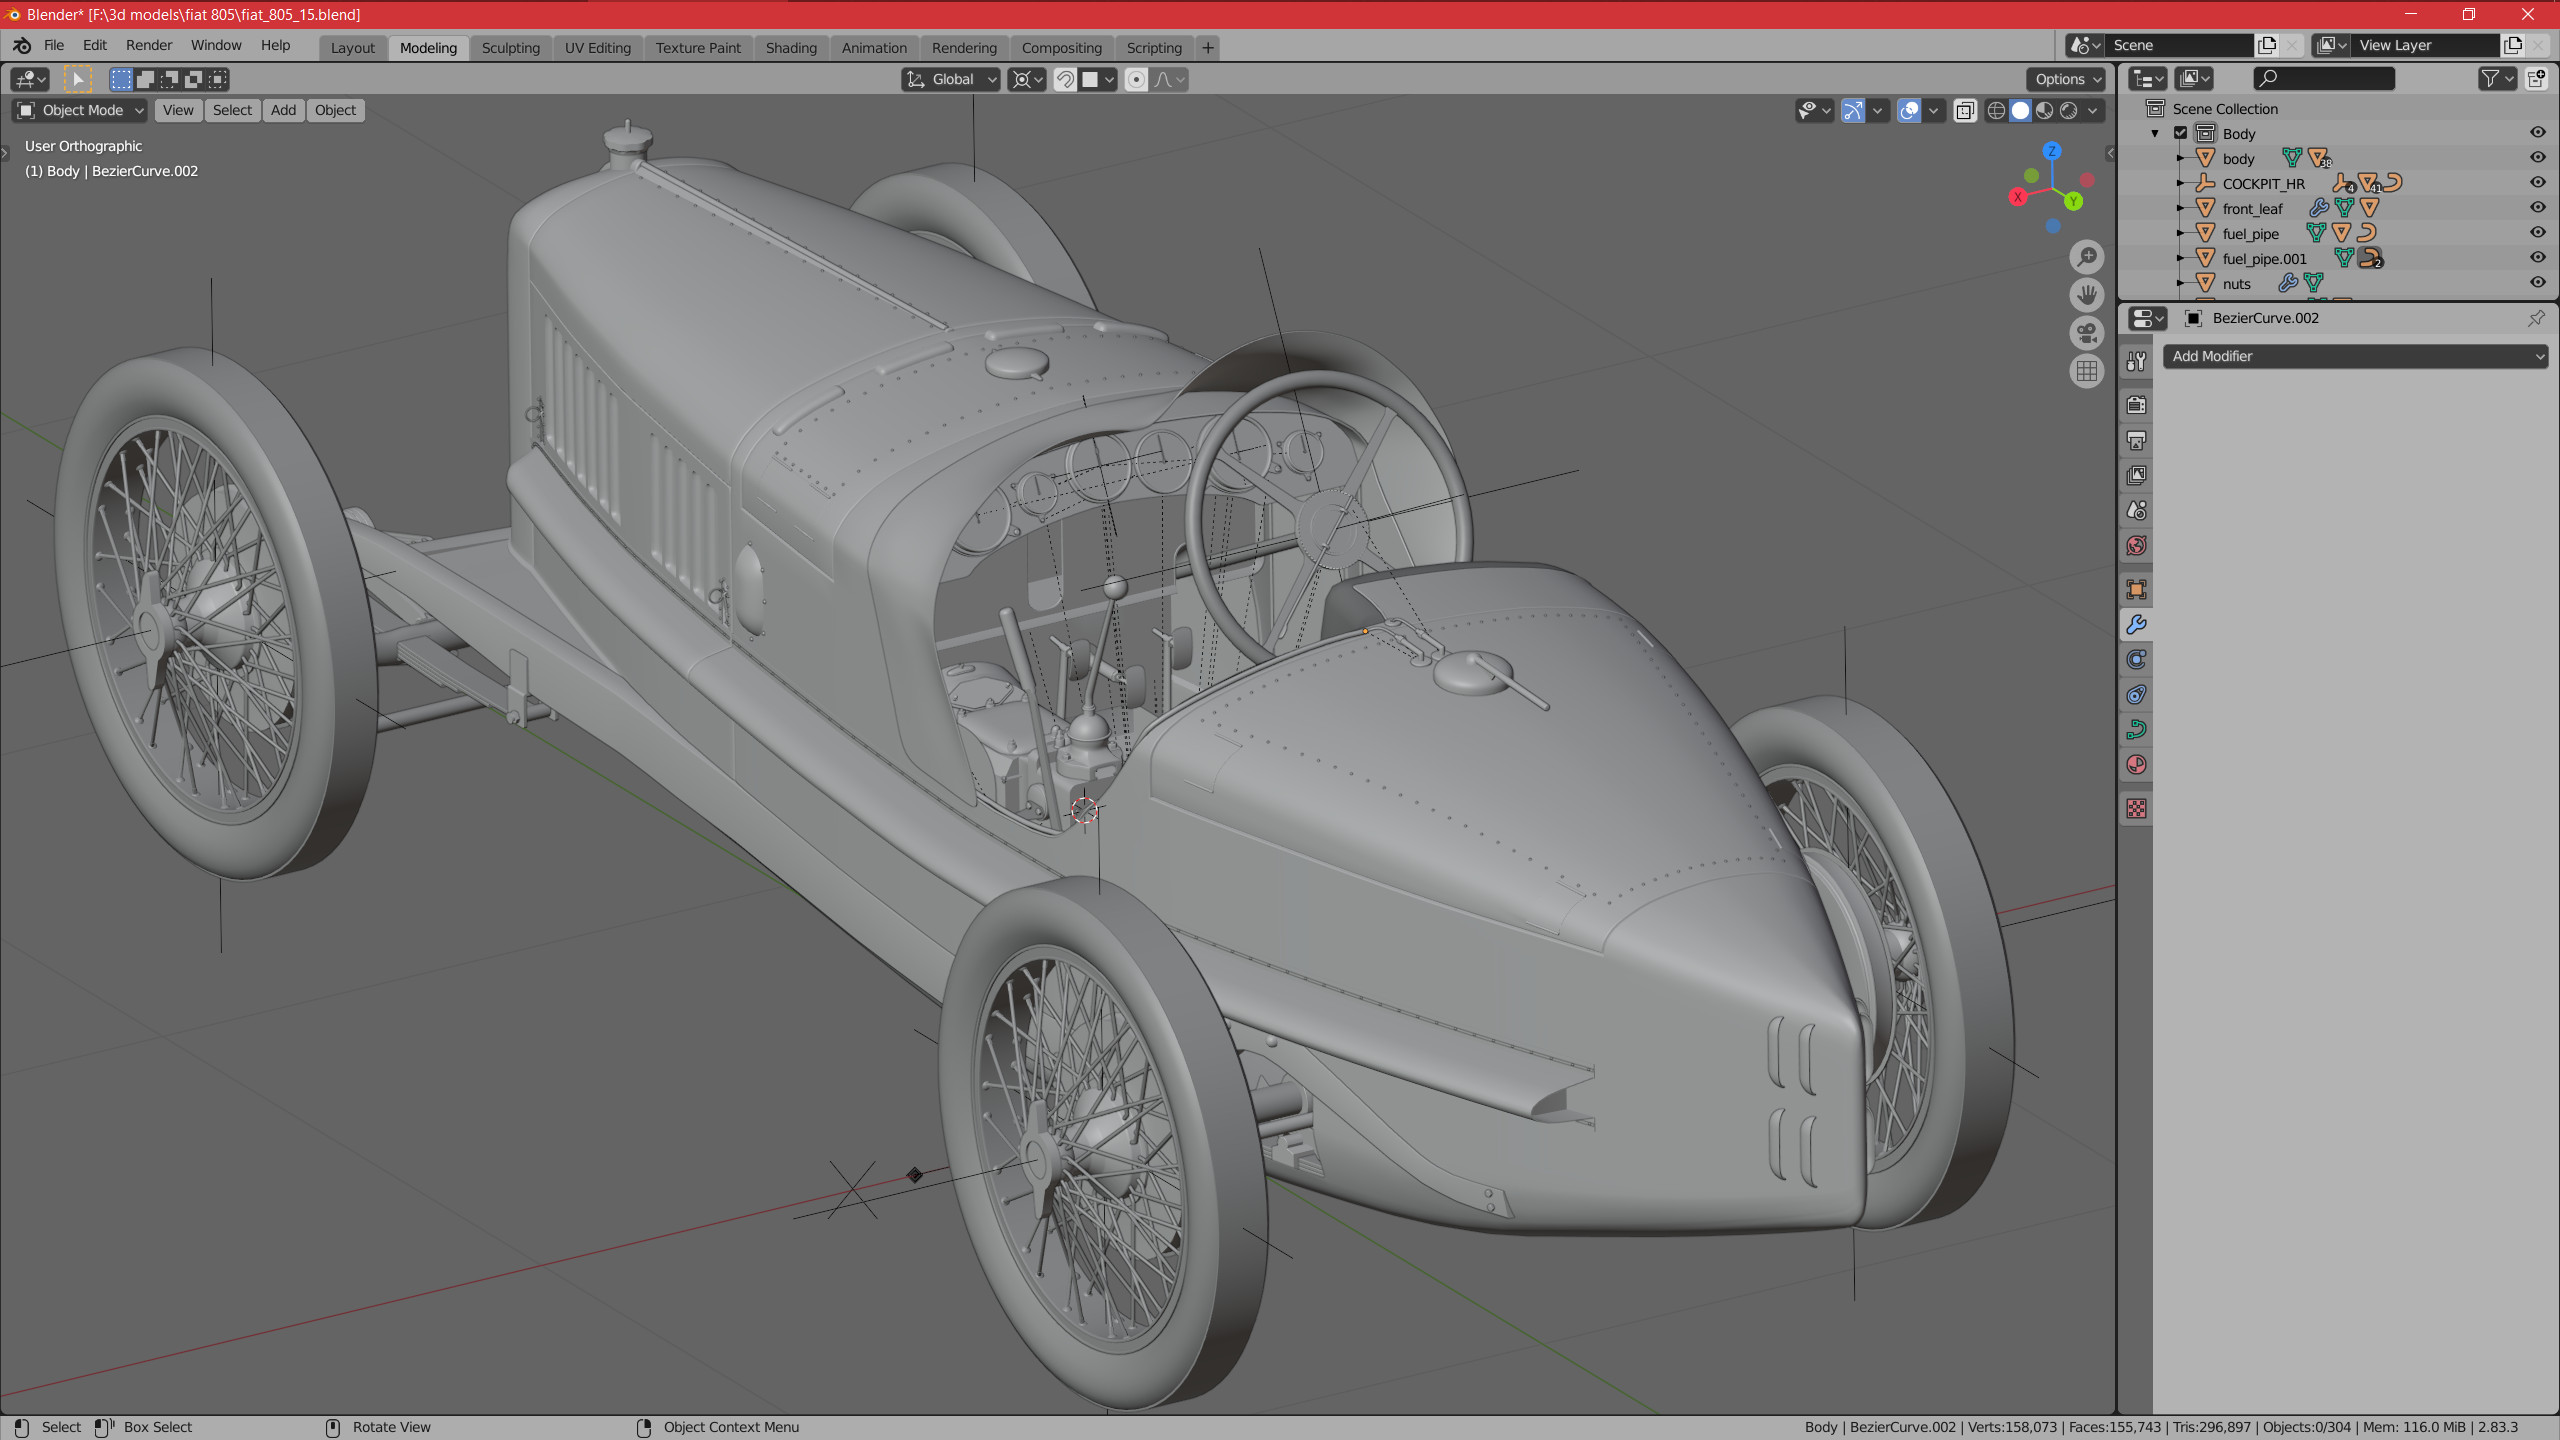Open viewport Options dropdown

tap(2066, 79)
